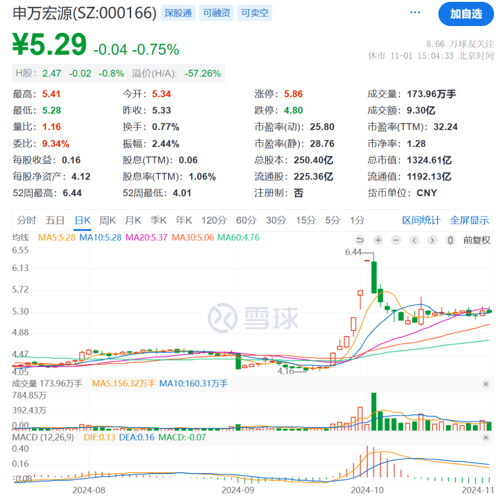The height and width of the screenshot is (501, 500).
Task: Open the 前复权 adjustment dropdown
Action: pyautogui.click(x=477, y=240)
